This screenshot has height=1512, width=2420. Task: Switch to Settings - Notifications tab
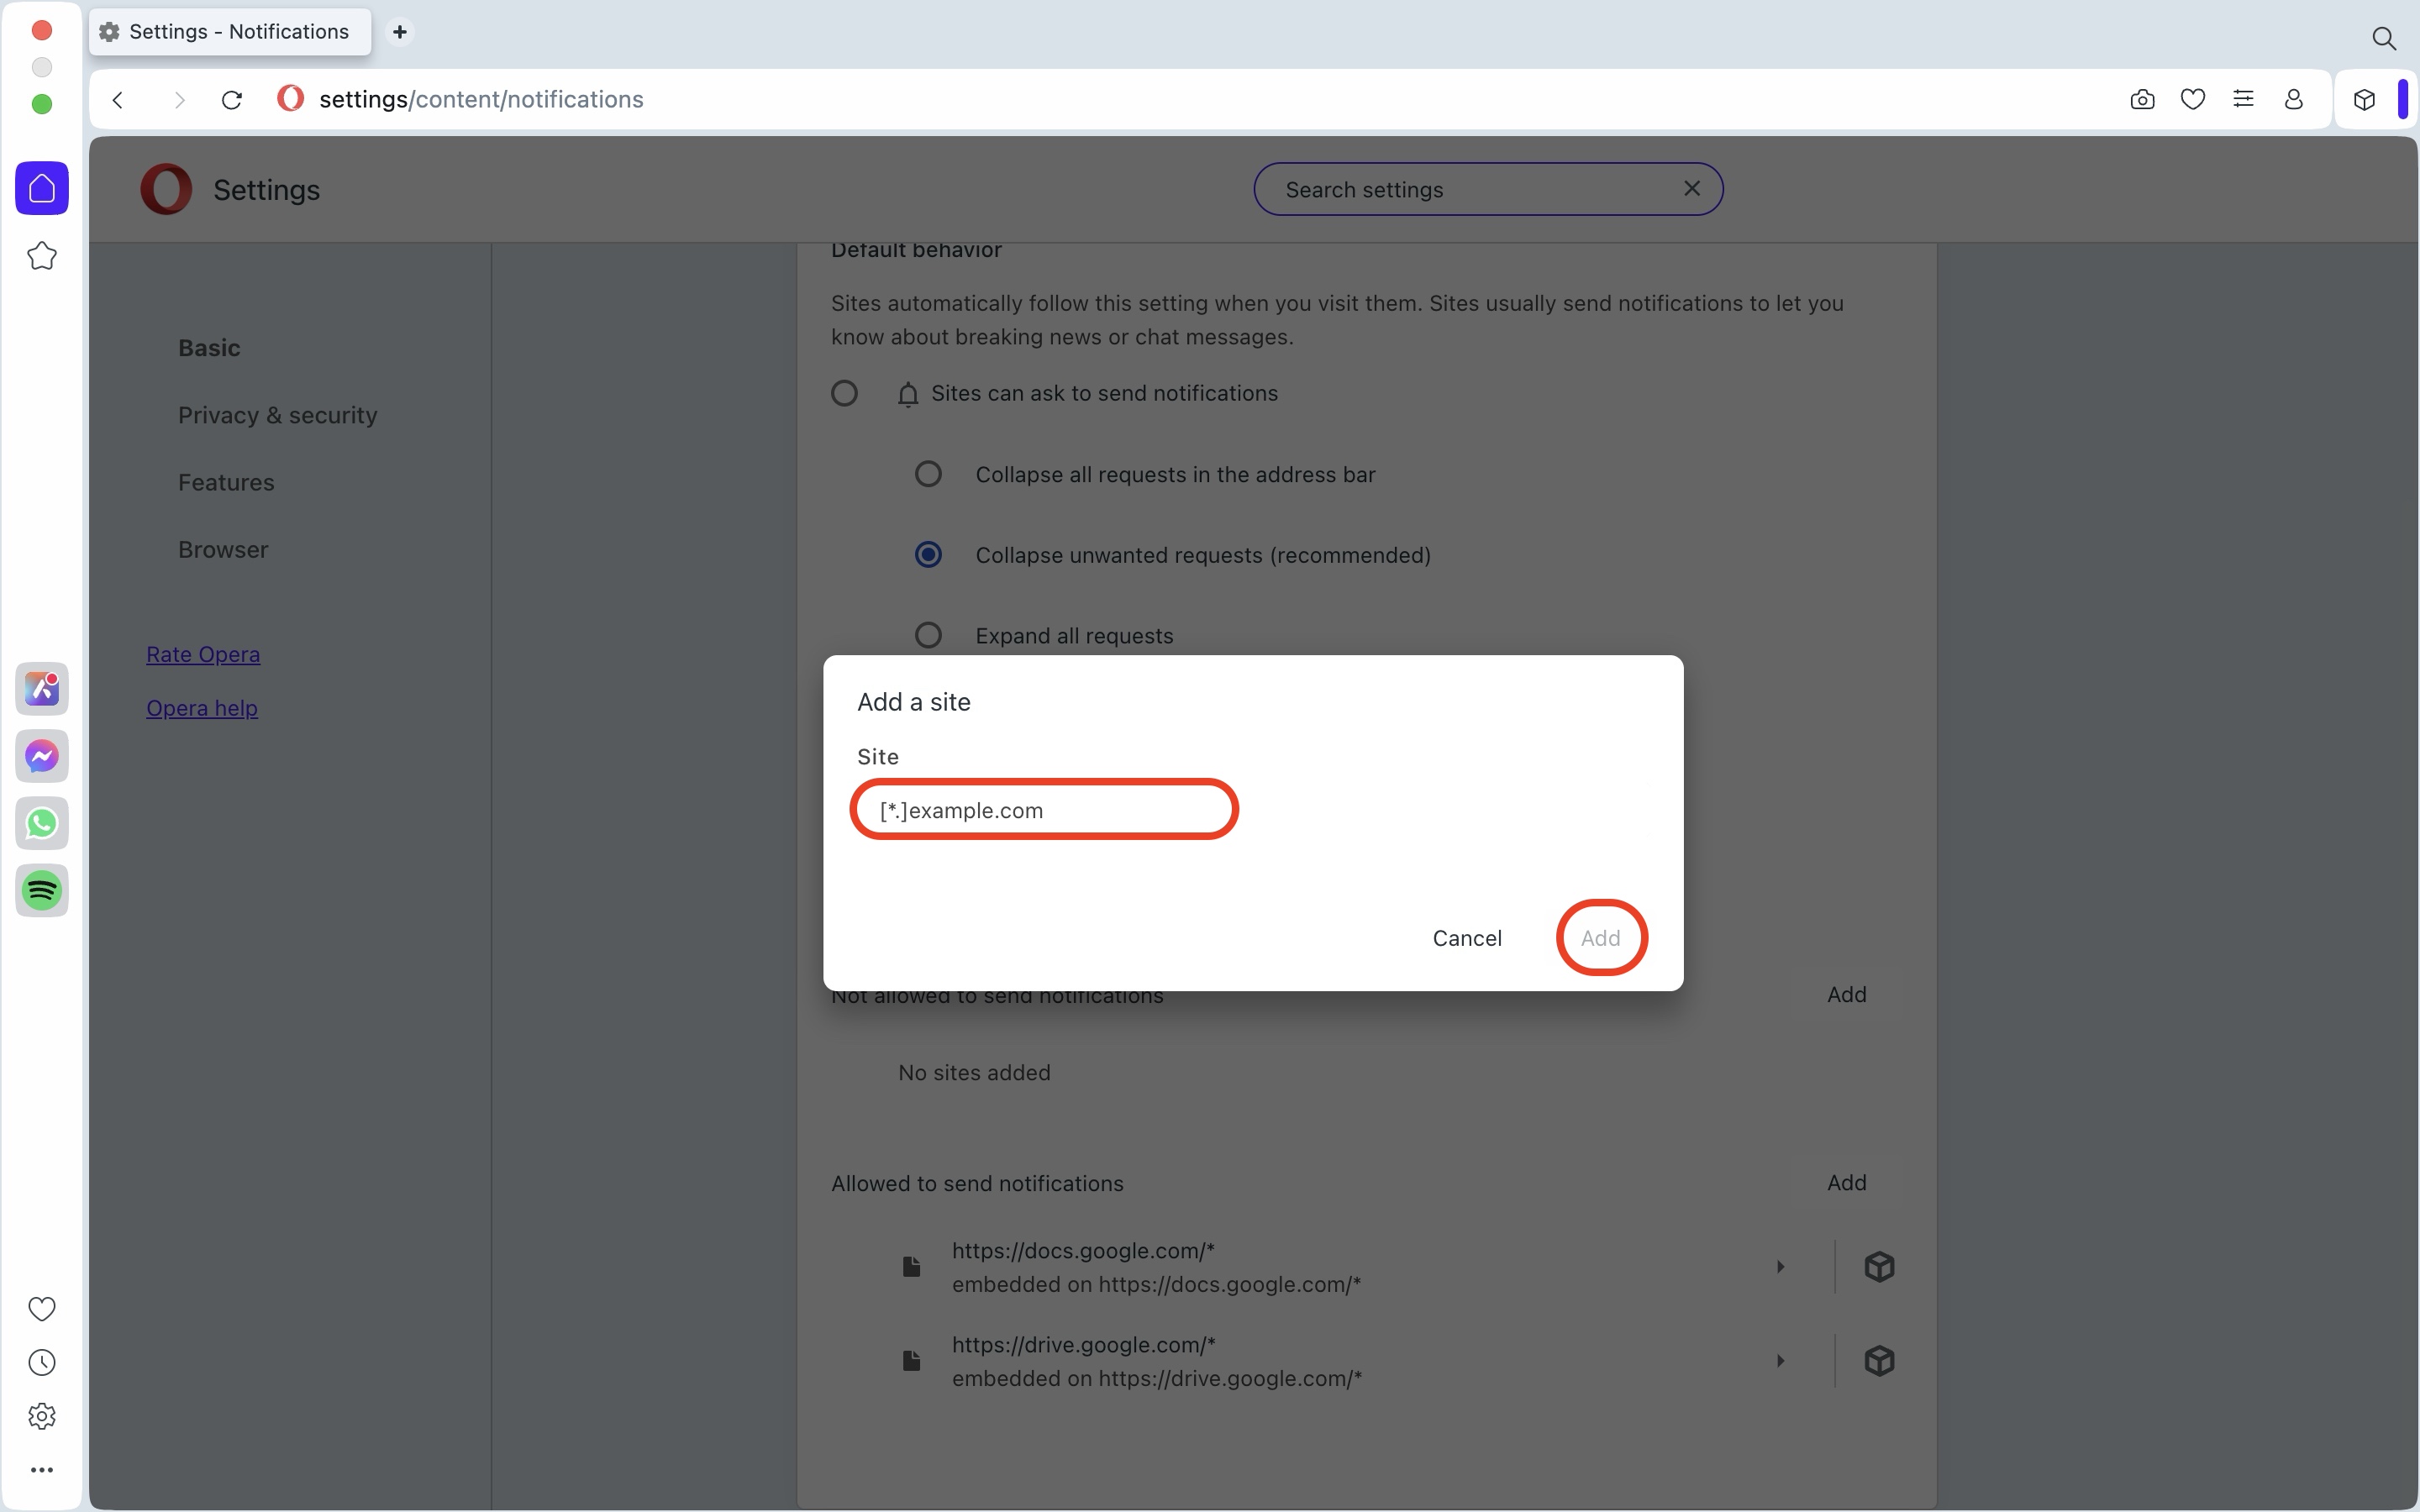(230, 32)
